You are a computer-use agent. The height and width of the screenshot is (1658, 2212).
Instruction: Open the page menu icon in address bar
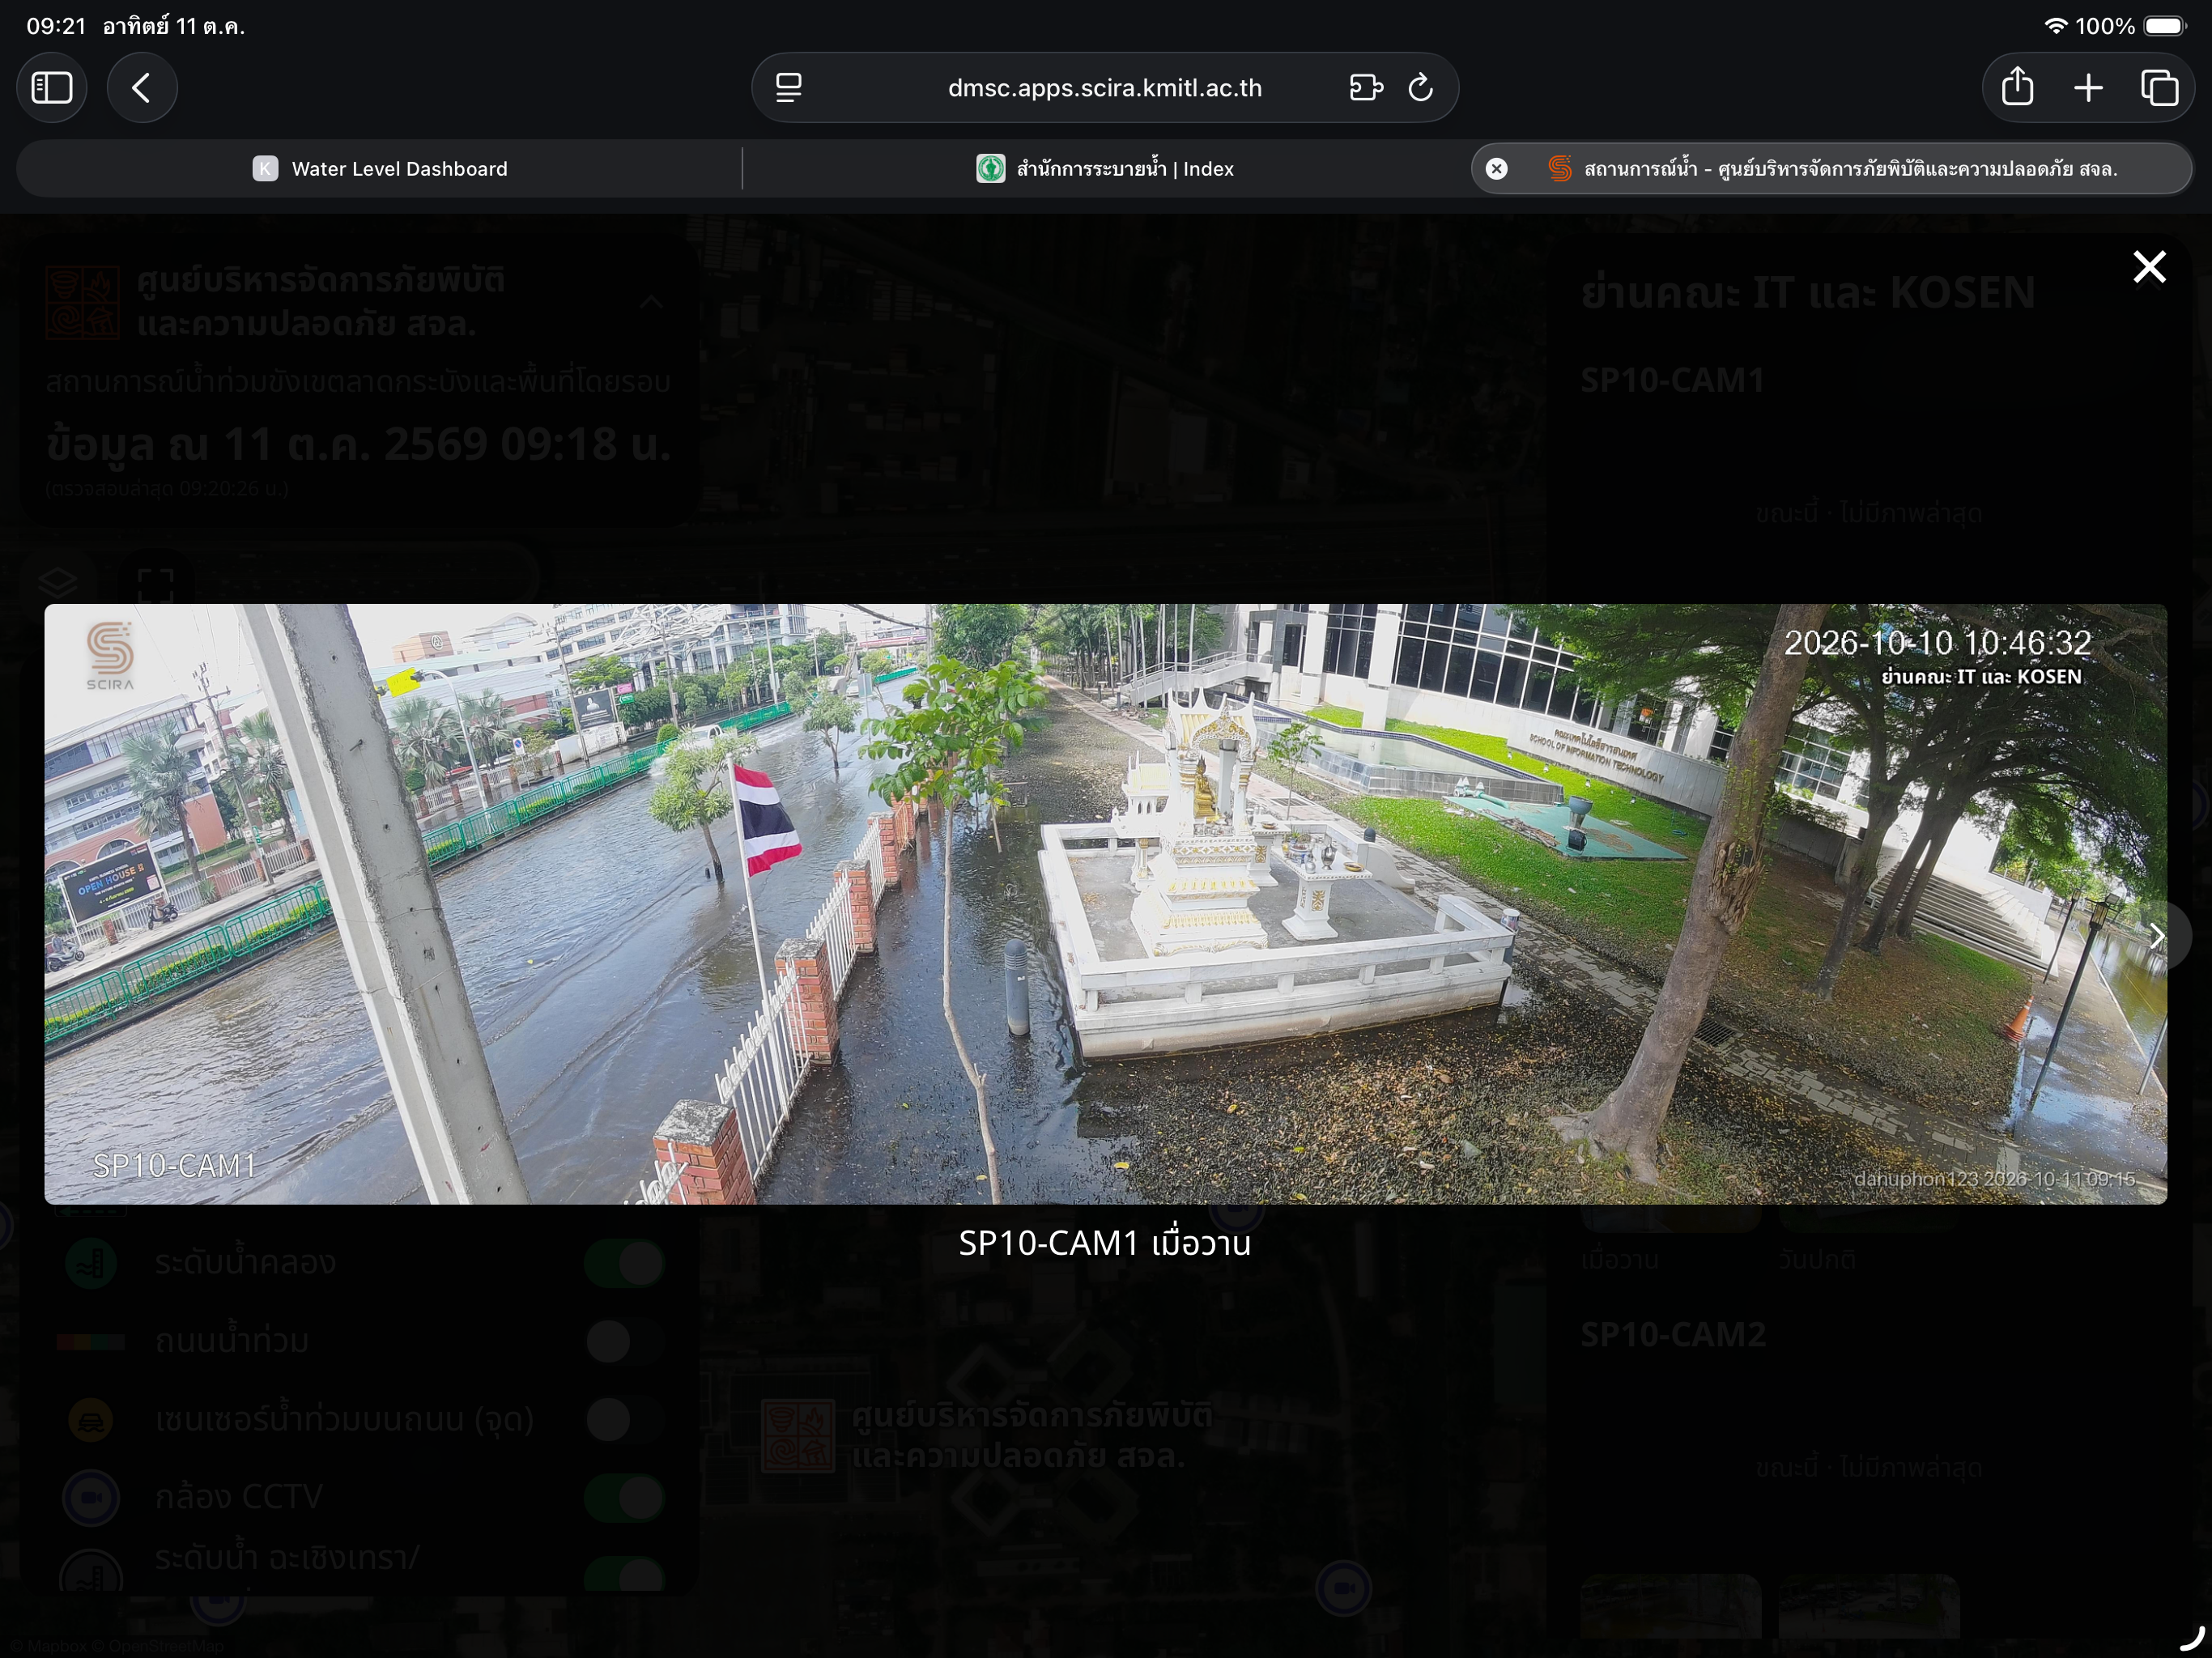tap(789, 88)
